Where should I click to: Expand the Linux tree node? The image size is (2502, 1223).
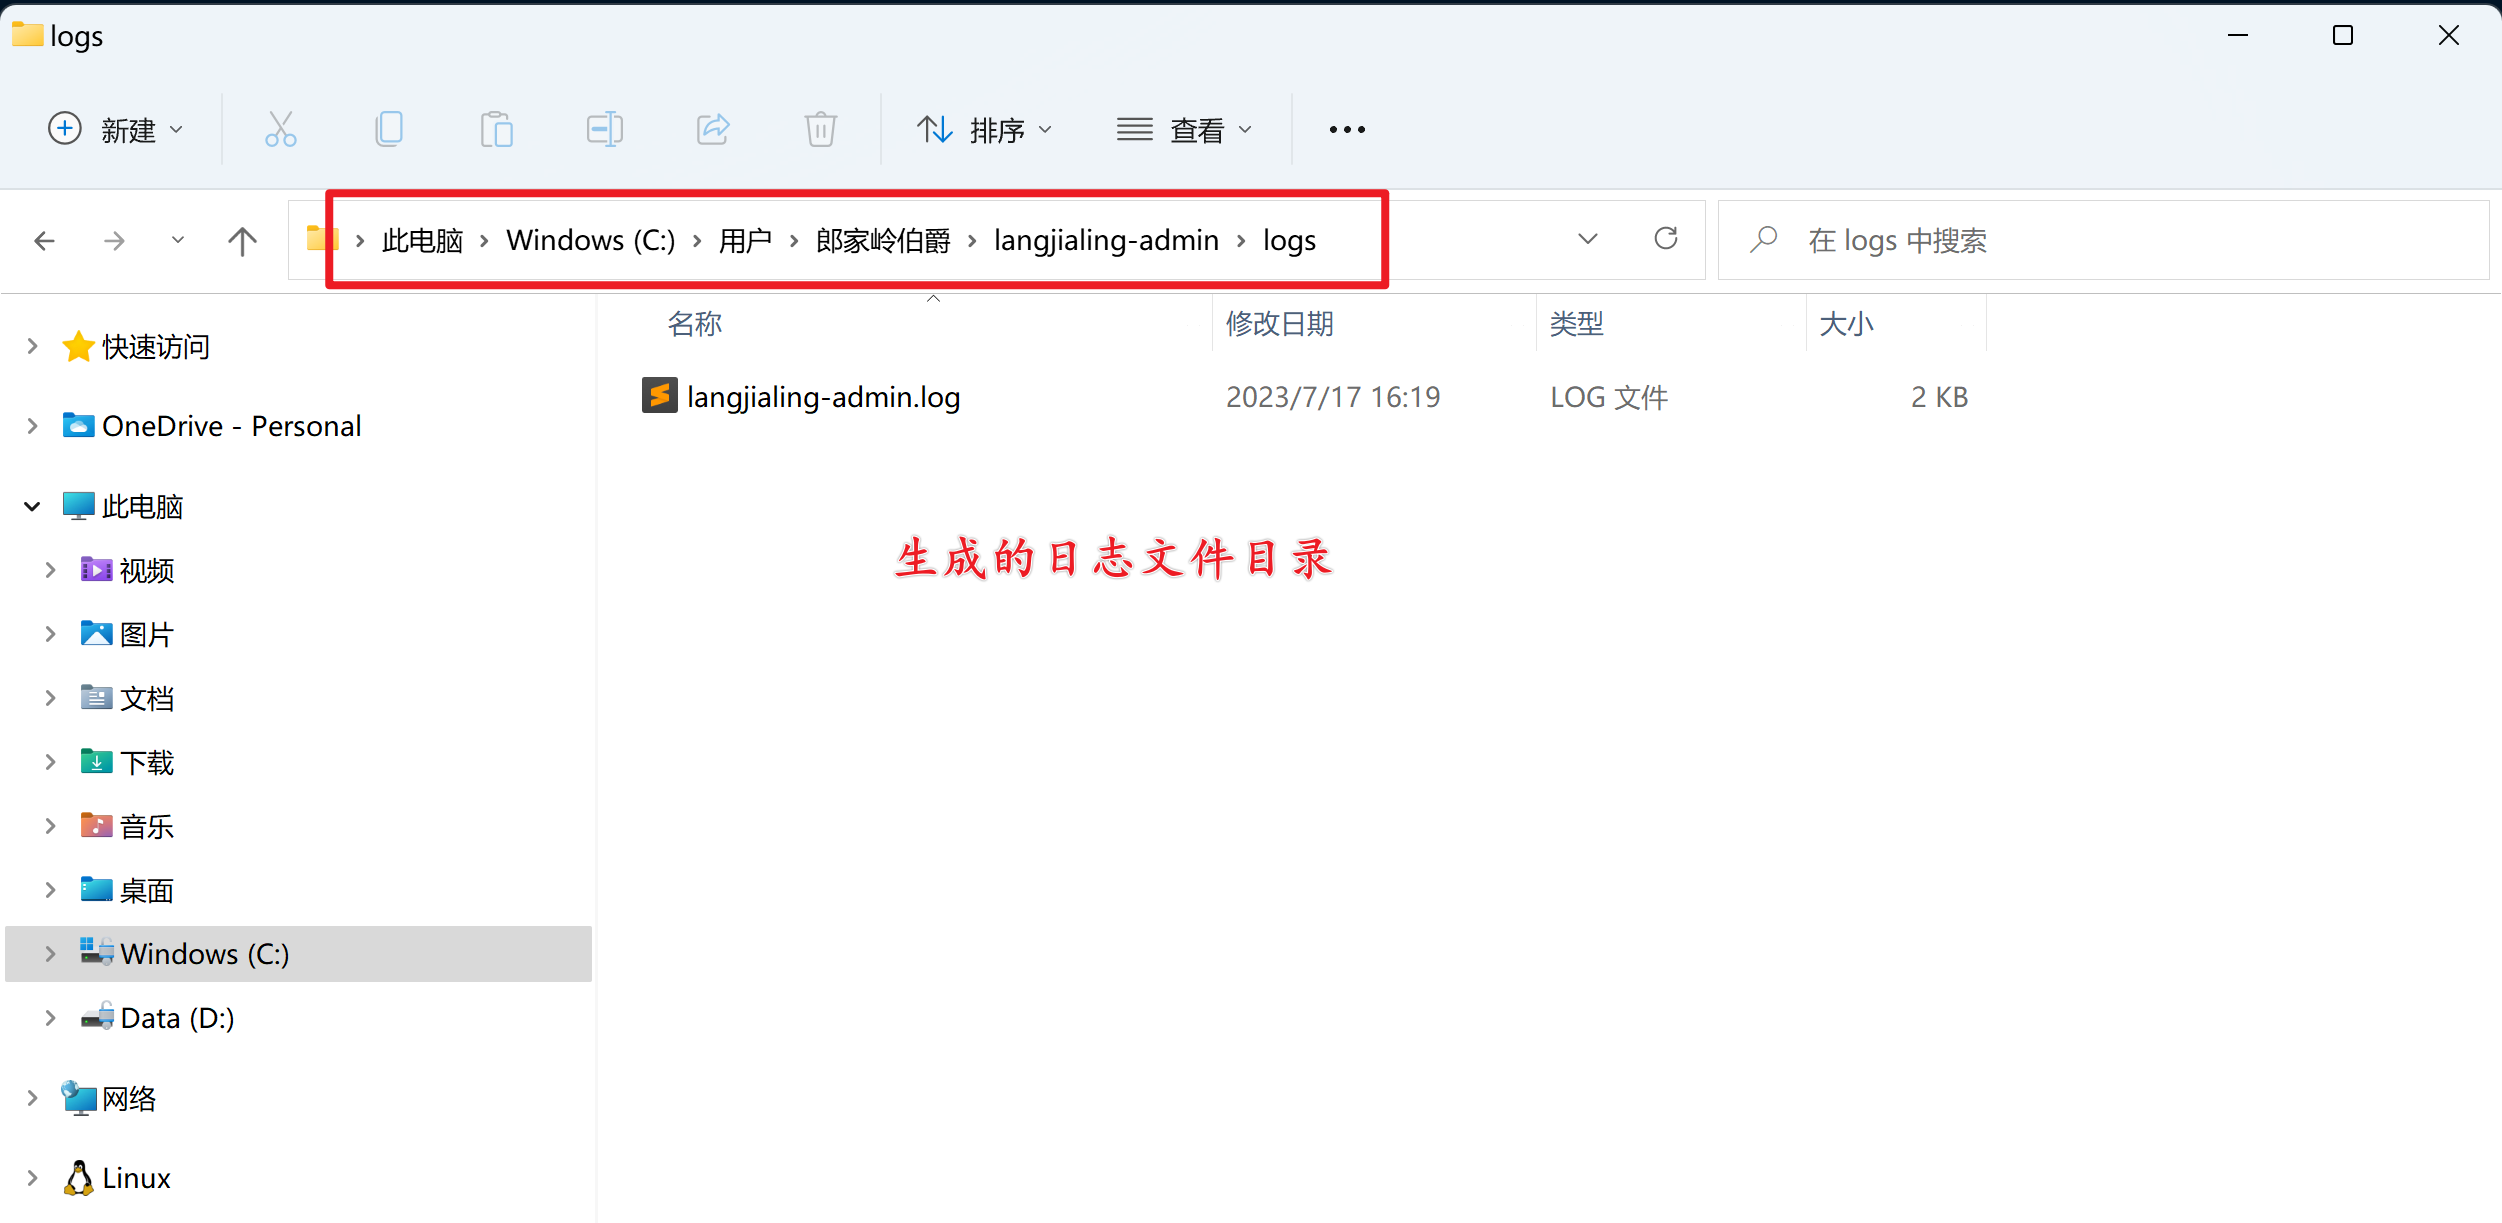(x=32, y=1178)
